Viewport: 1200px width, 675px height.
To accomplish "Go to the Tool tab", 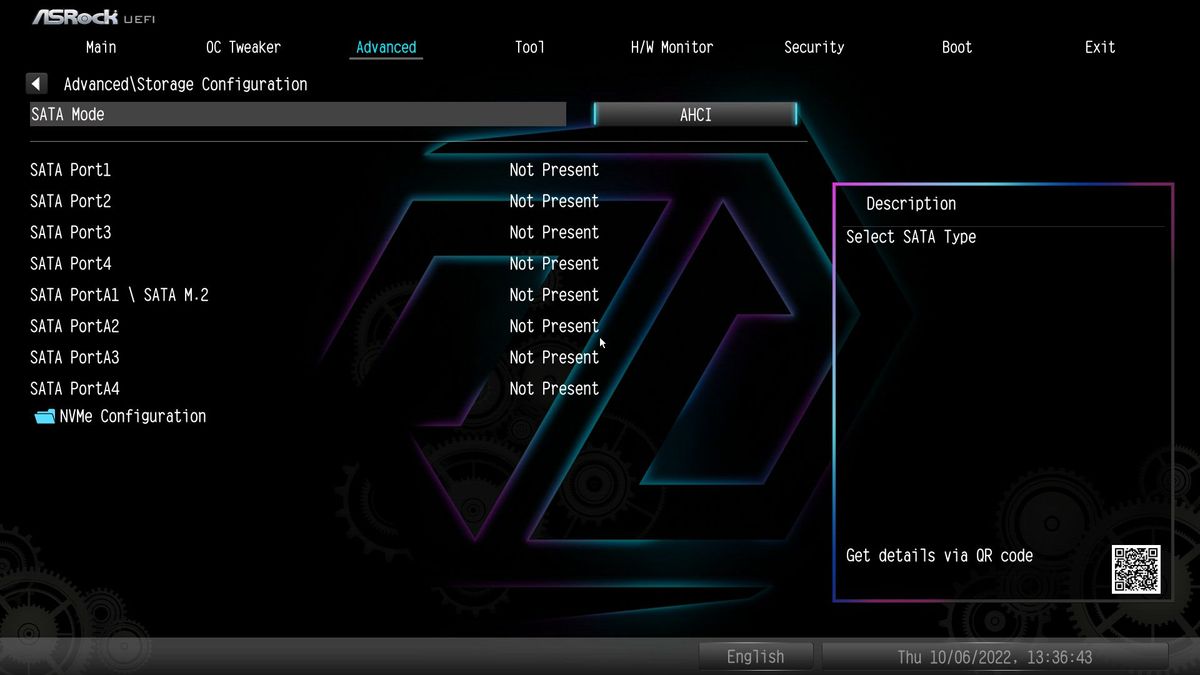I will (530, 47).
